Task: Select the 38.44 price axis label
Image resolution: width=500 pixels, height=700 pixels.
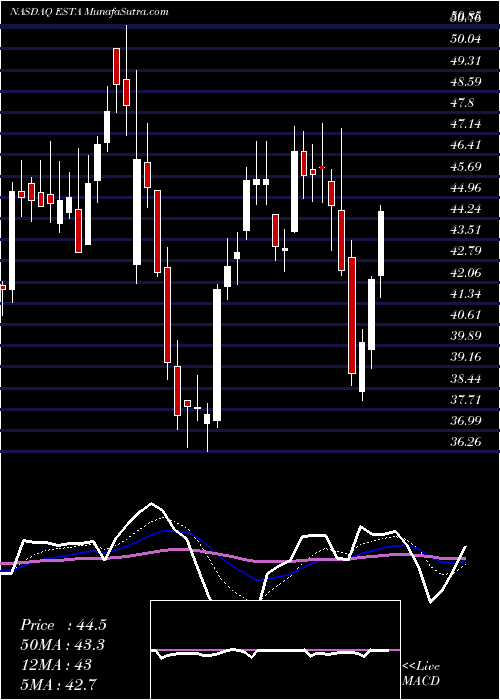Action: 466,379
